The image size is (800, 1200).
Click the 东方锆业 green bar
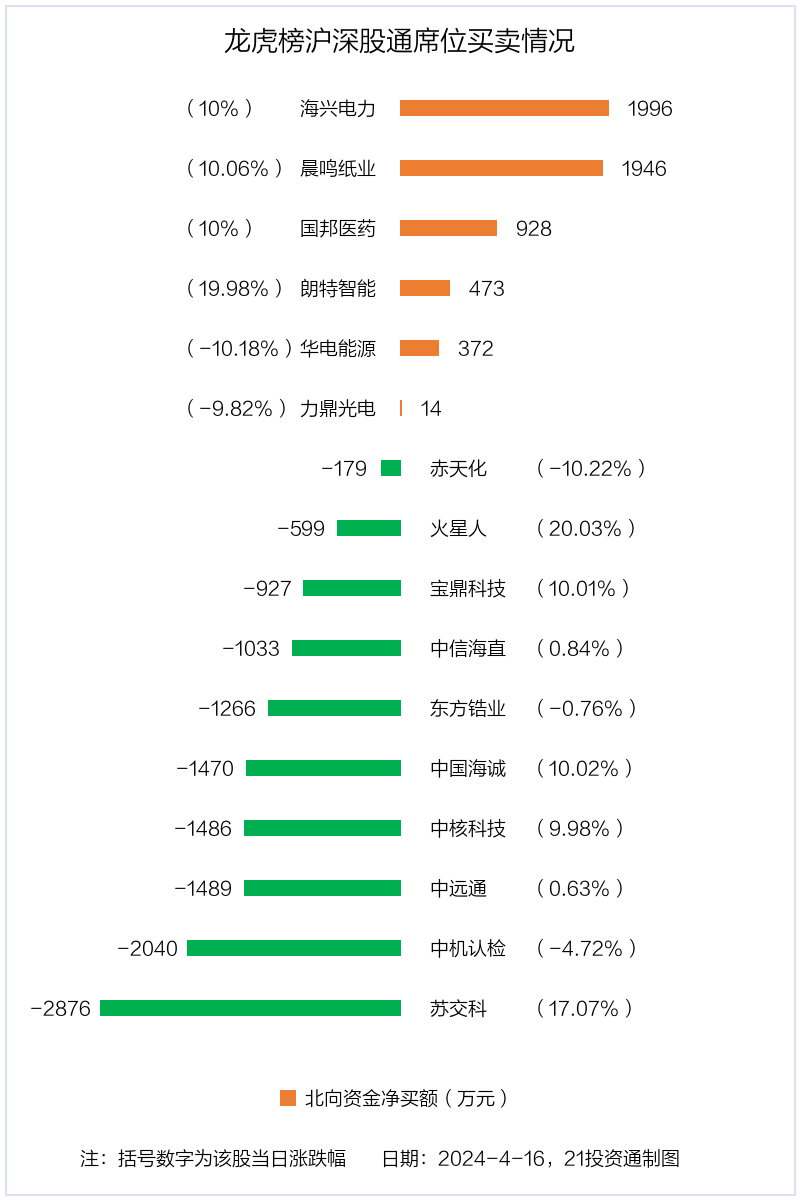(x=334, y=708)
